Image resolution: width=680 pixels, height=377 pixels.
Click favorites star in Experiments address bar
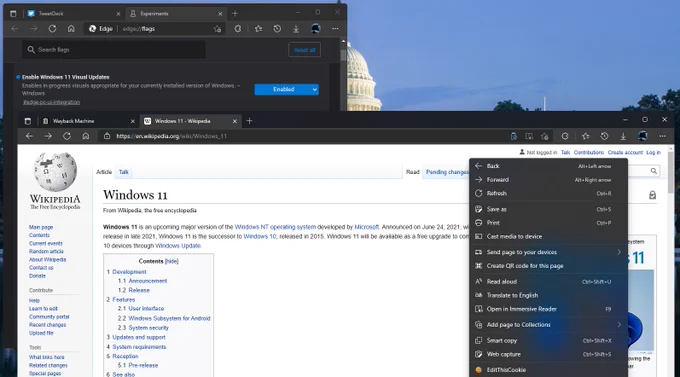click(x=217, y=29)
